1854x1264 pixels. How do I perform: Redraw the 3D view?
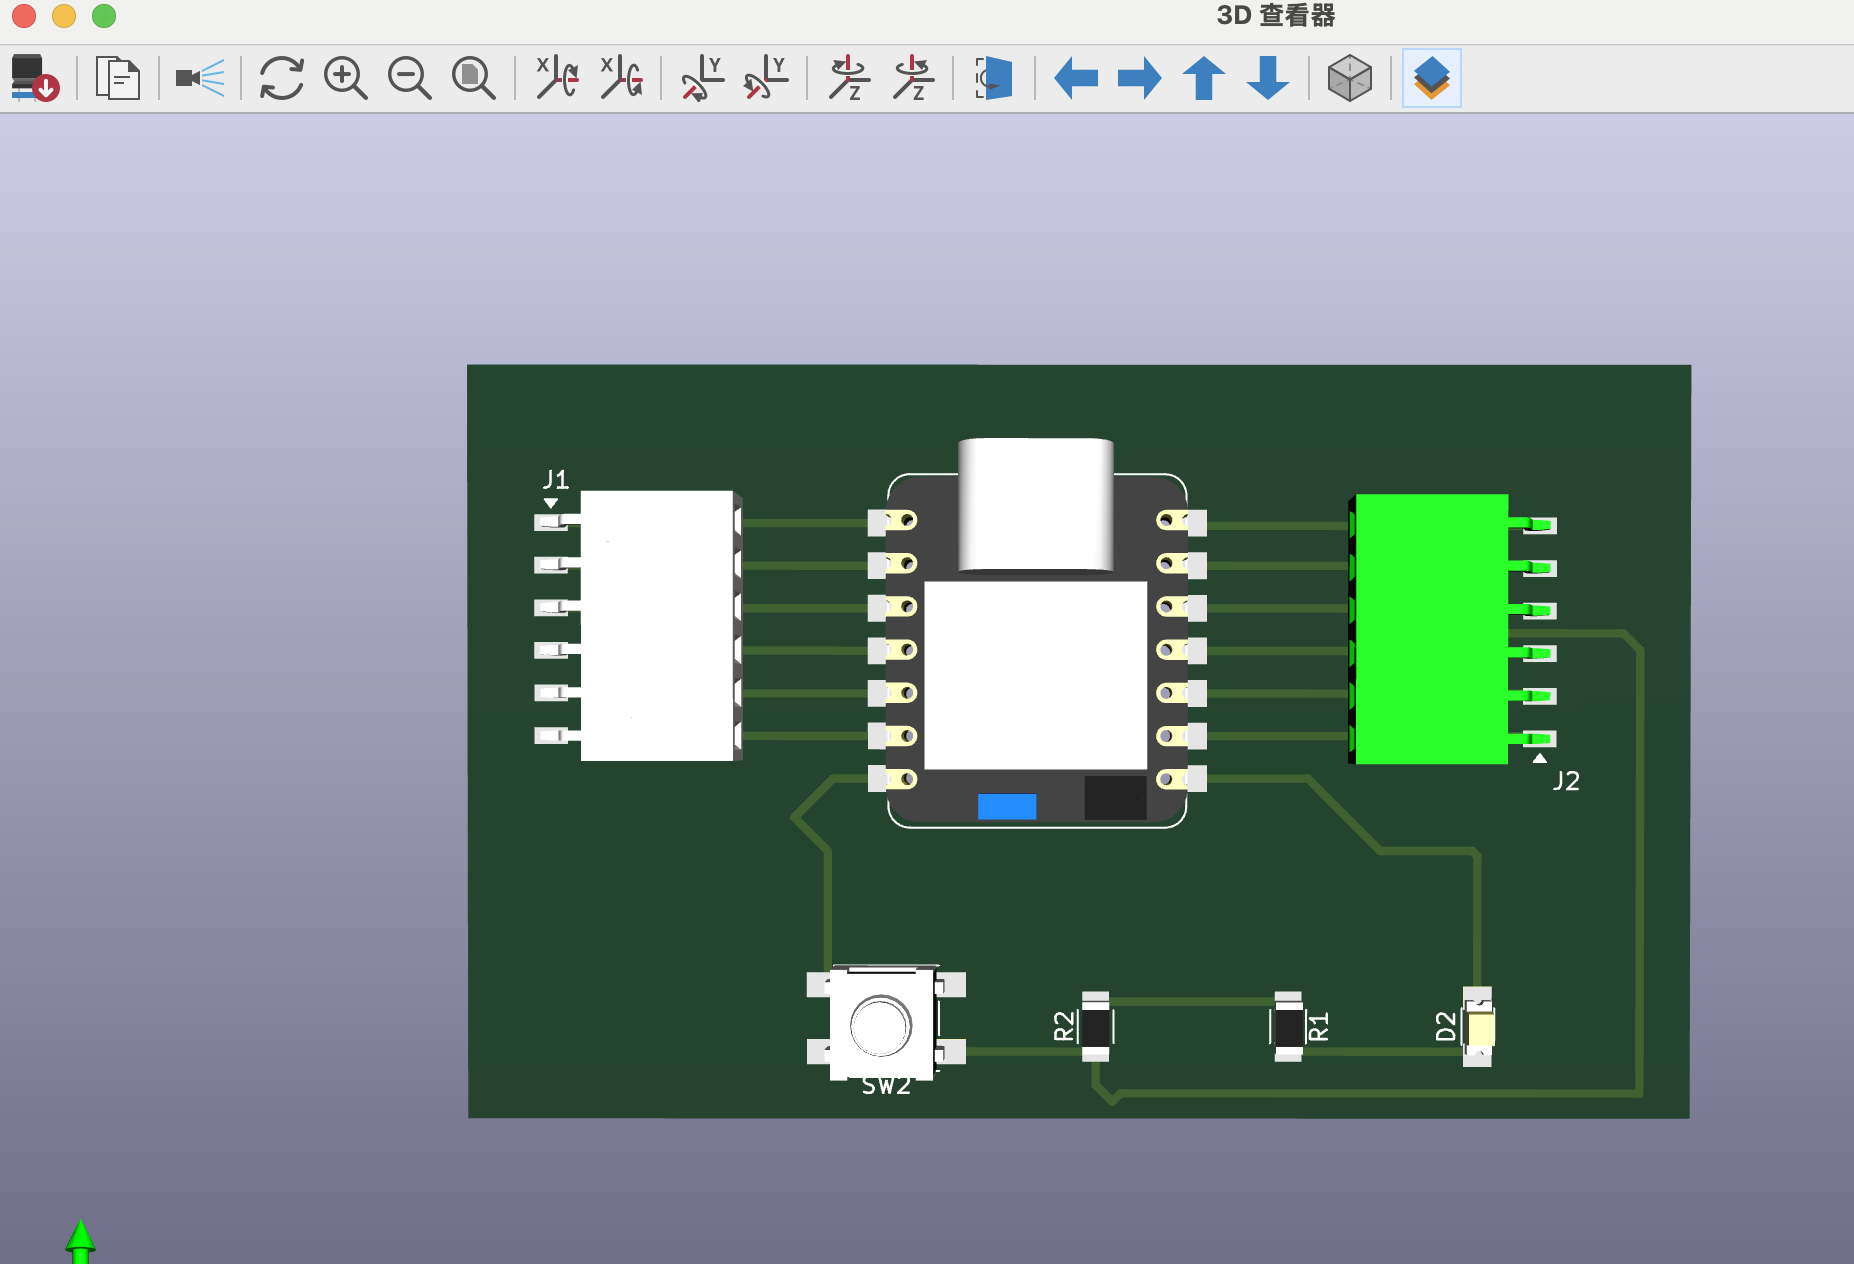pos(281,77)
